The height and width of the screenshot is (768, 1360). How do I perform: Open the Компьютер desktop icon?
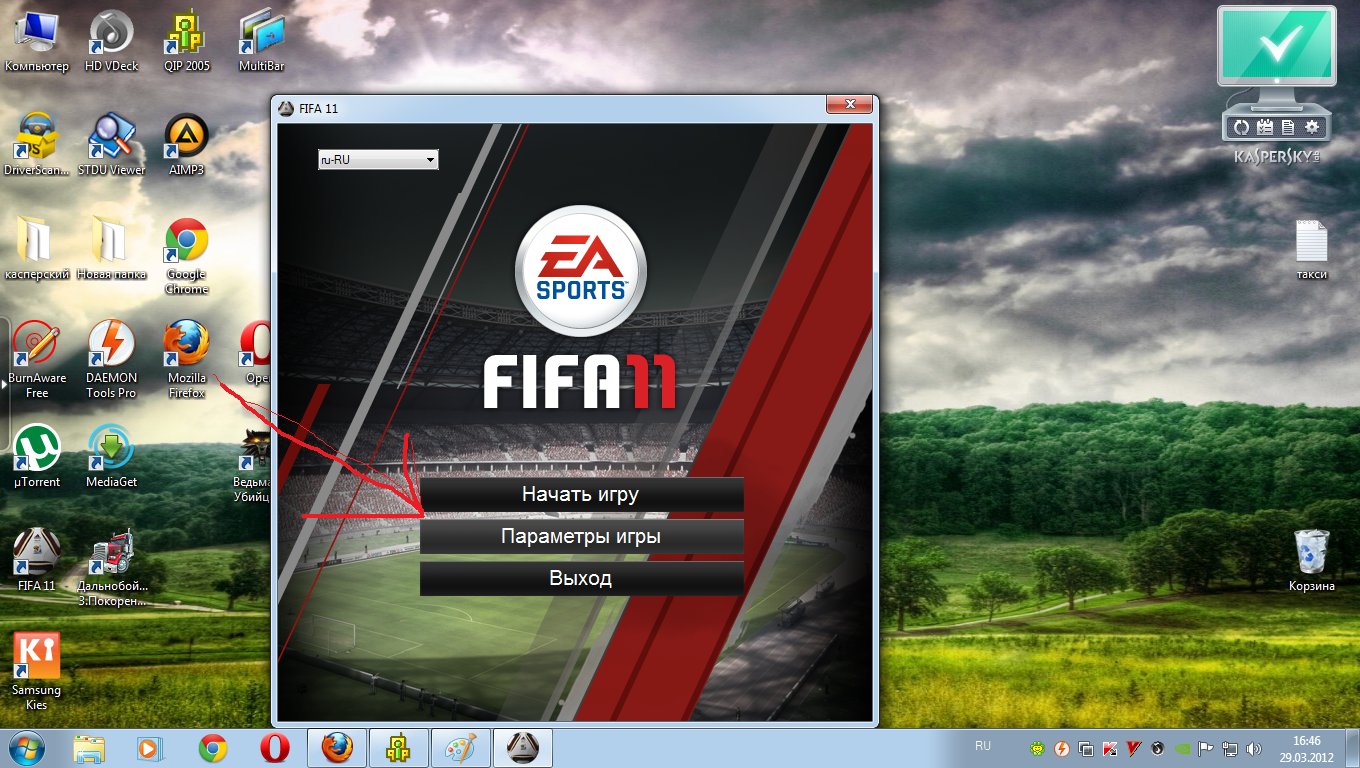37,41
